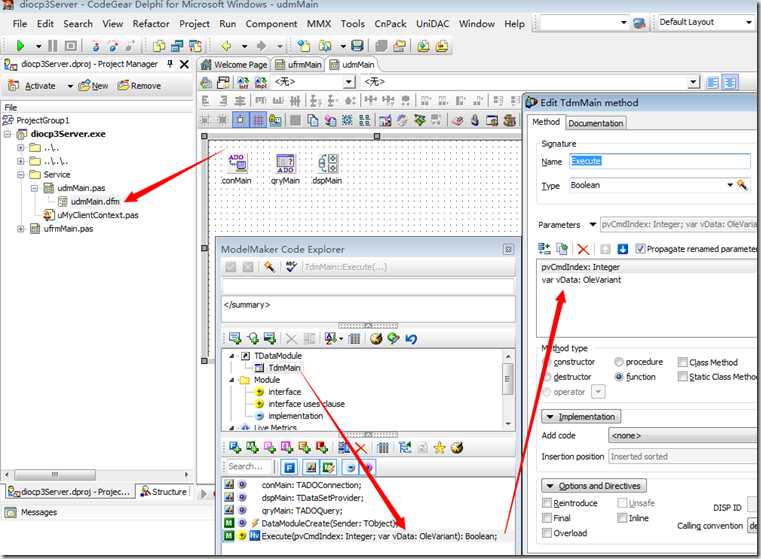Click the green Run button in toolbar
Screen dimensions: 761x559
point(20,46)
